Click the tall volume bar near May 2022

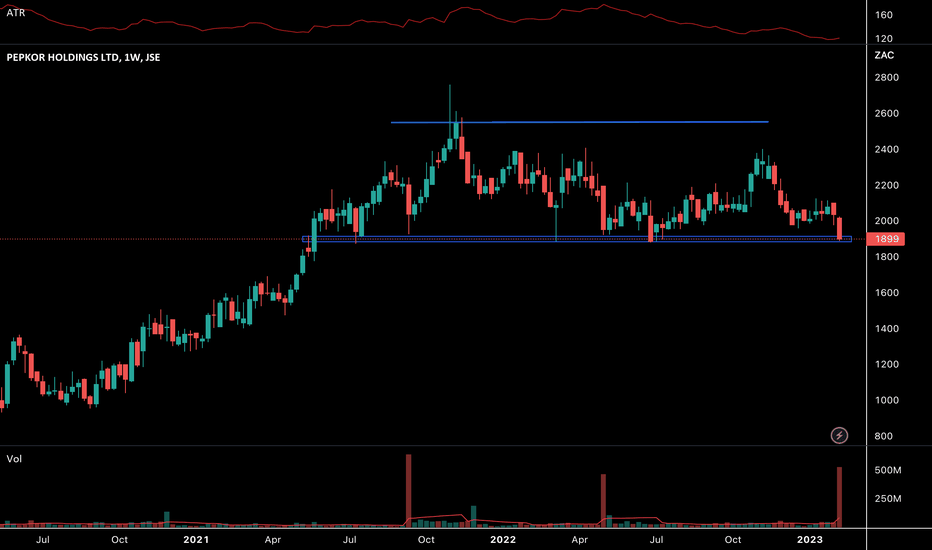pos(603,501)
